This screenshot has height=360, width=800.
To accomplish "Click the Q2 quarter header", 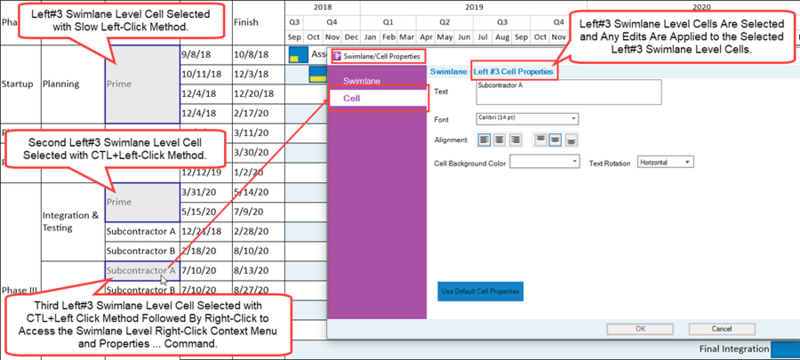I will (444, 22).
